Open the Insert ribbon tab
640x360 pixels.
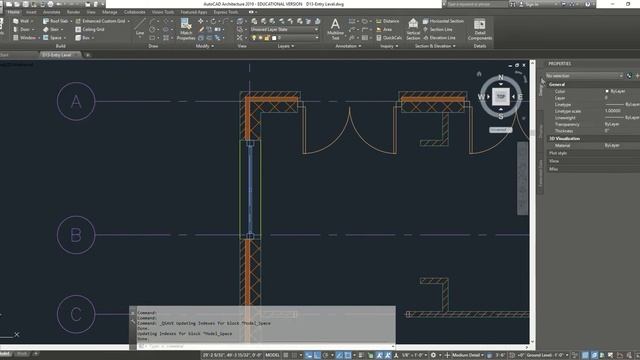point(31,12)
